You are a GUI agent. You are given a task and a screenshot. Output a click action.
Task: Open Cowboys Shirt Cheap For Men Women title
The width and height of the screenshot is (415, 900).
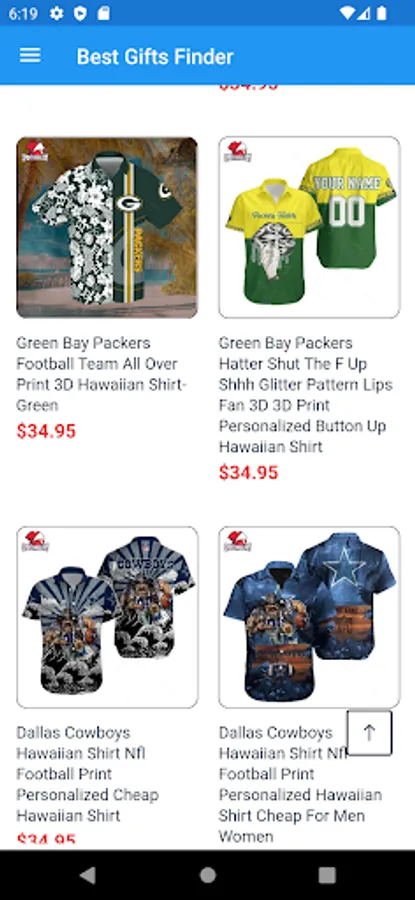(300, 784)
